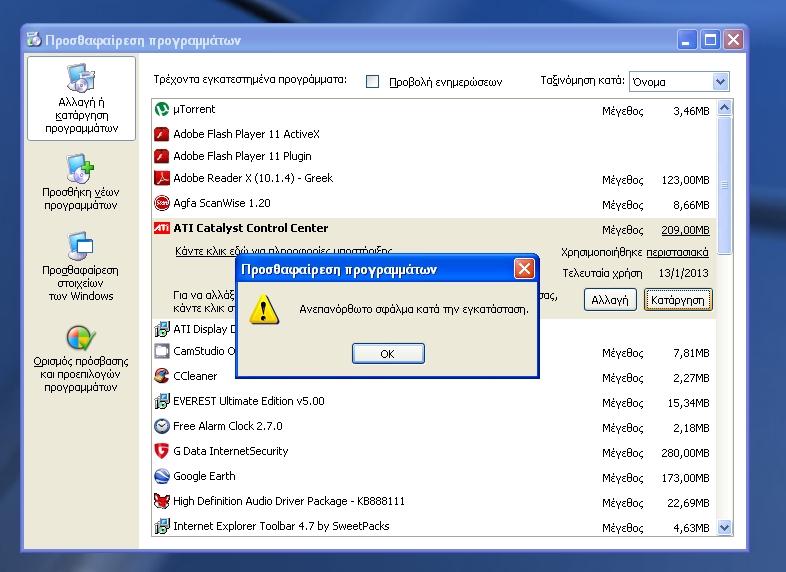This screenshot has width=786, height=572.
Task: Click the window title bar program icon
Action: (34, 39)
